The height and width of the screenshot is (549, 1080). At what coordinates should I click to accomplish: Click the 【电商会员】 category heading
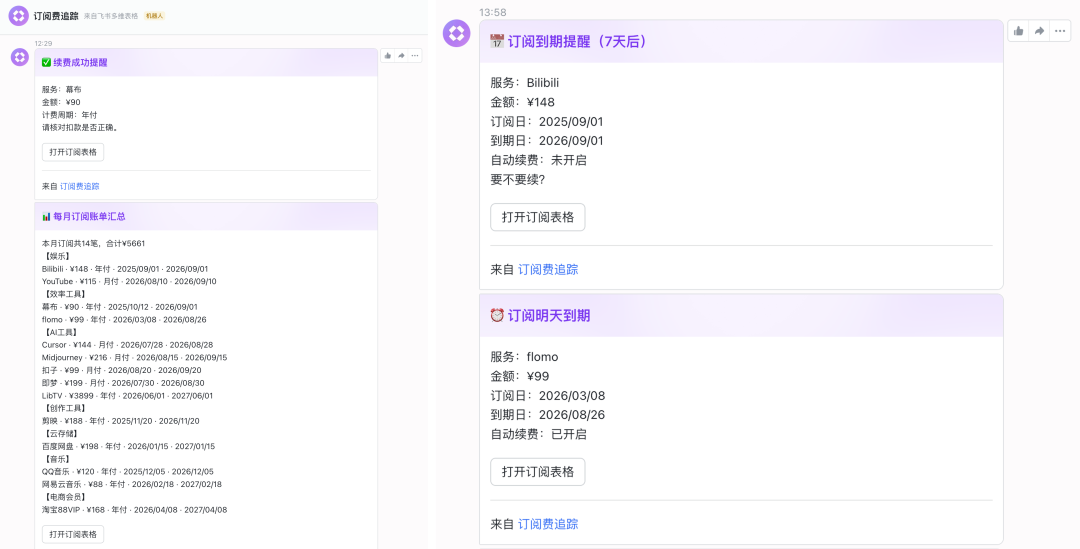[x=63, y=497]
